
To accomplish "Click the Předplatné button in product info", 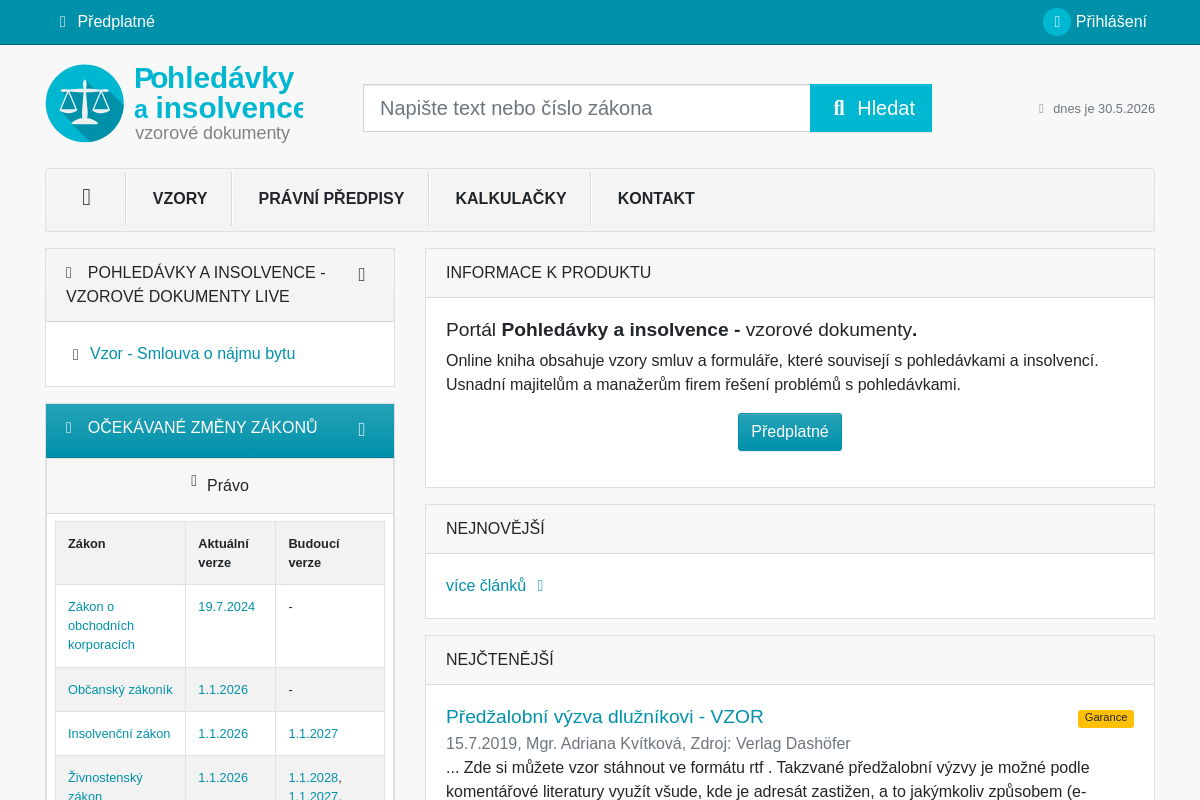I will click(x=790, y=432).
